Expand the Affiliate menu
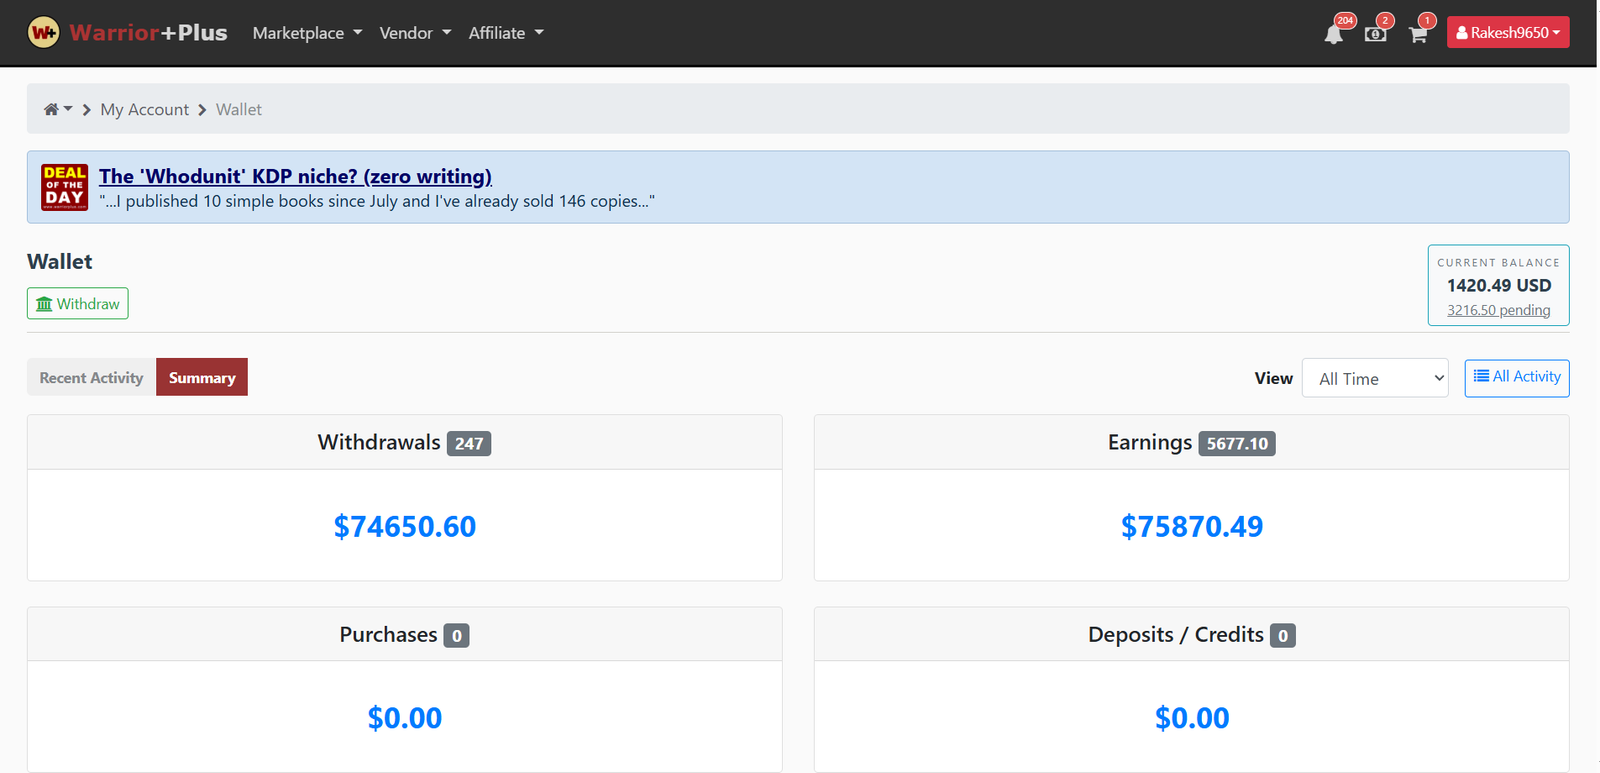Screen dimensions: 1600x773 [506, 33]
